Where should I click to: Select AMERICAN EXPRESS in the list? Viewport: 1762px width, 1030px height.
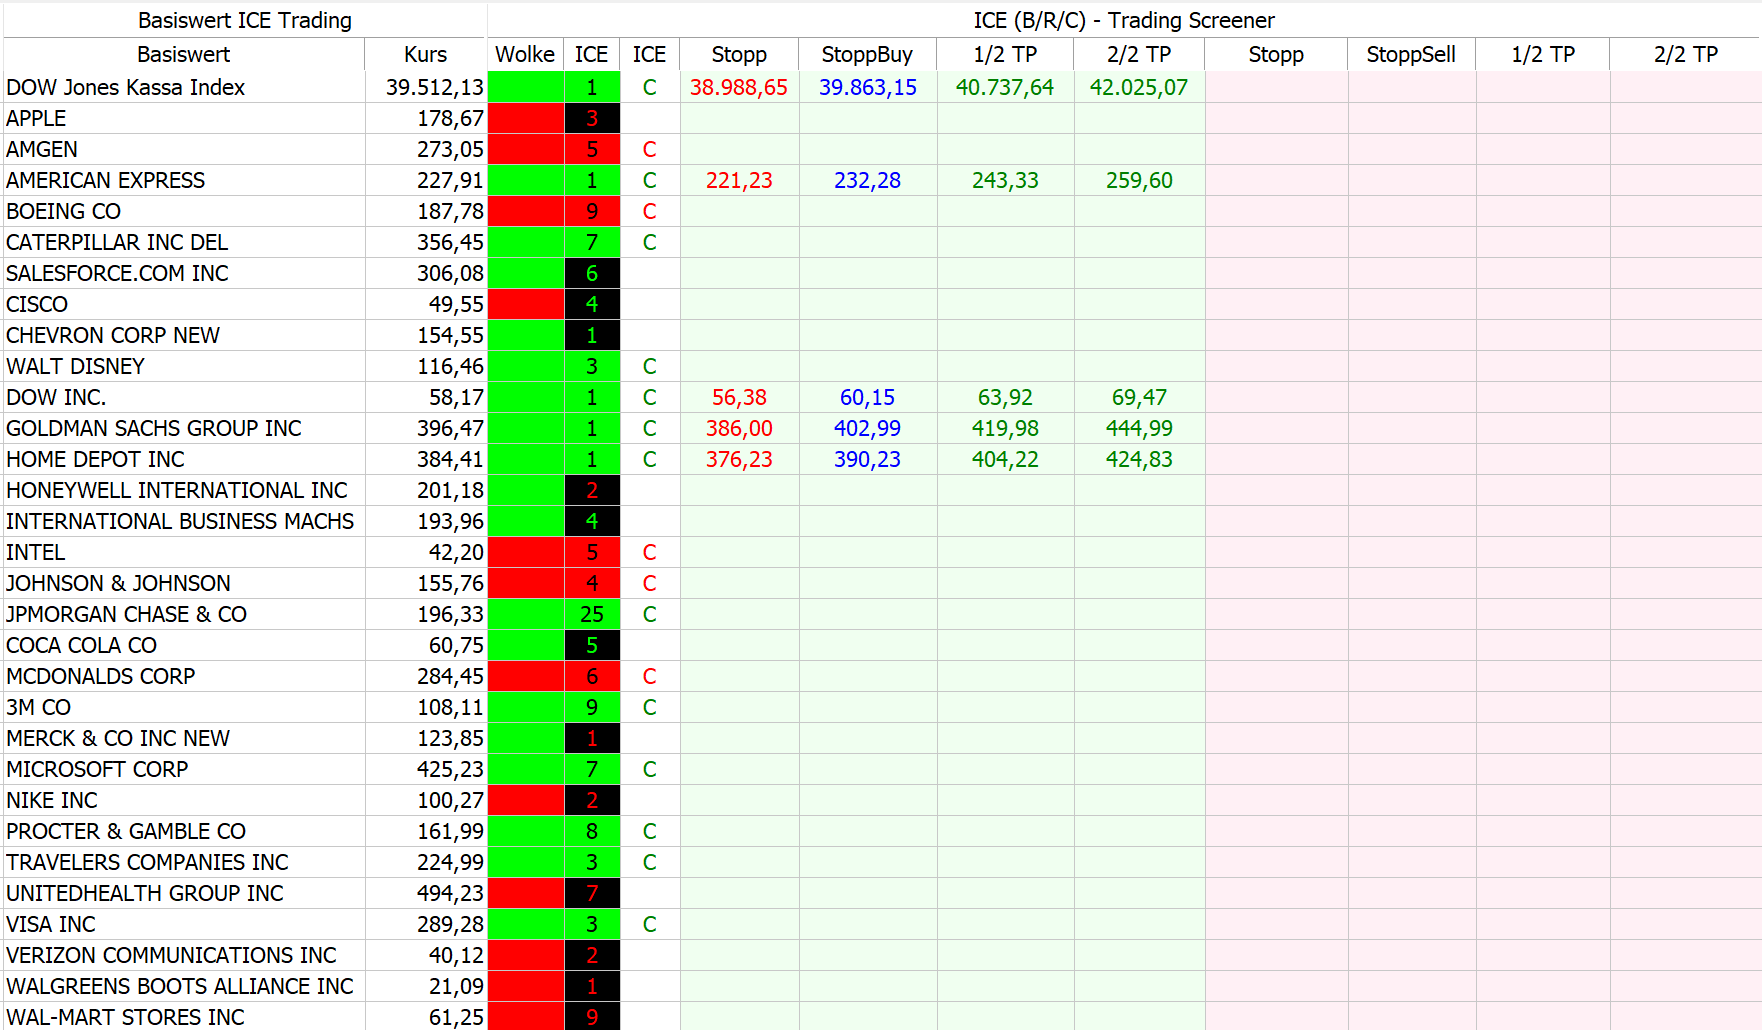coord(105,180)
